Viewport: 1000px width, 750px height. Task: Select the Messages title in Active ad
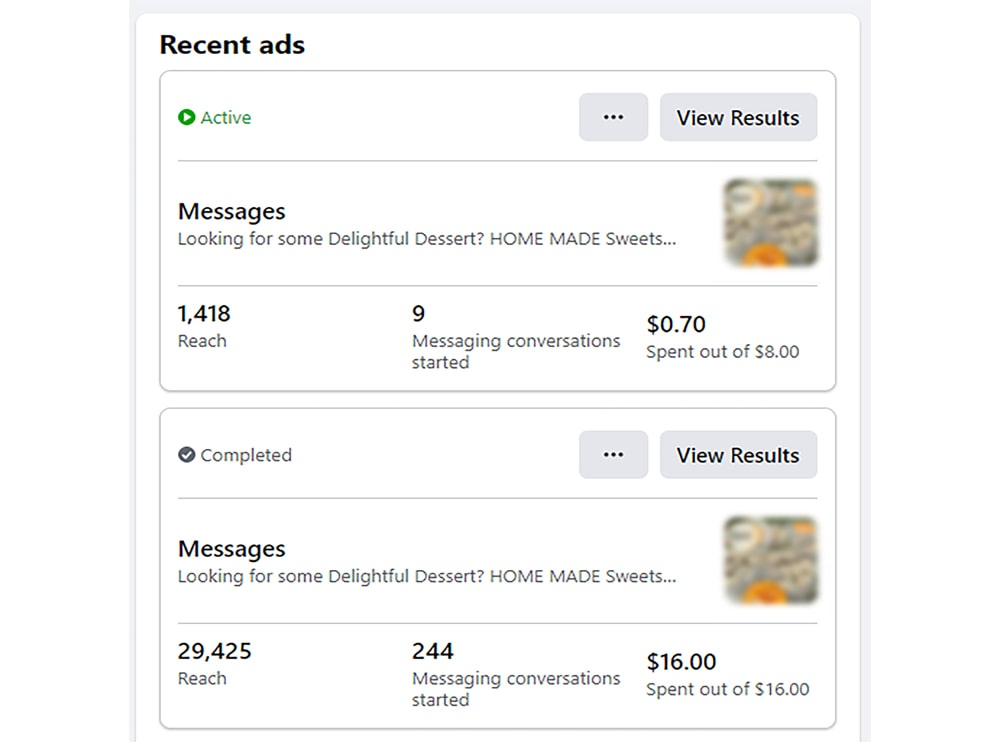point(232,211)
